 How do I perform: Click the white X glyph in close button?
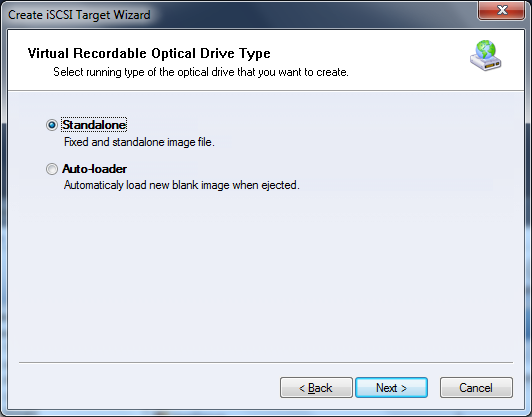coord(502,10)
